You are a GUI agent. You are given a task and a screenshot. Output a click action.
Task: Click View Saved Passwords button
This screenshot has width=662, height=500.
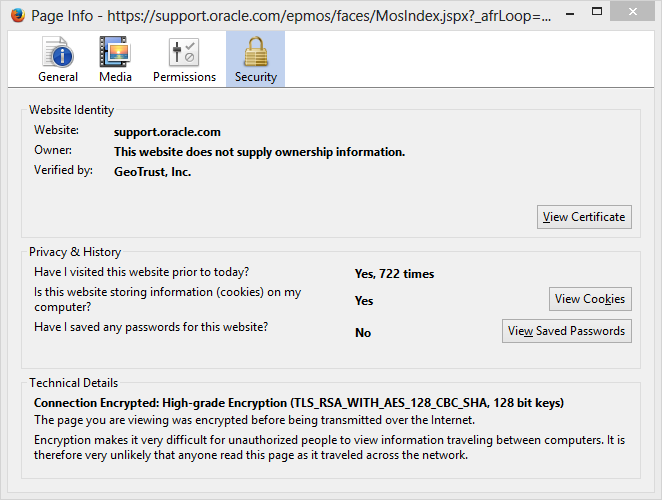(566, 331)
